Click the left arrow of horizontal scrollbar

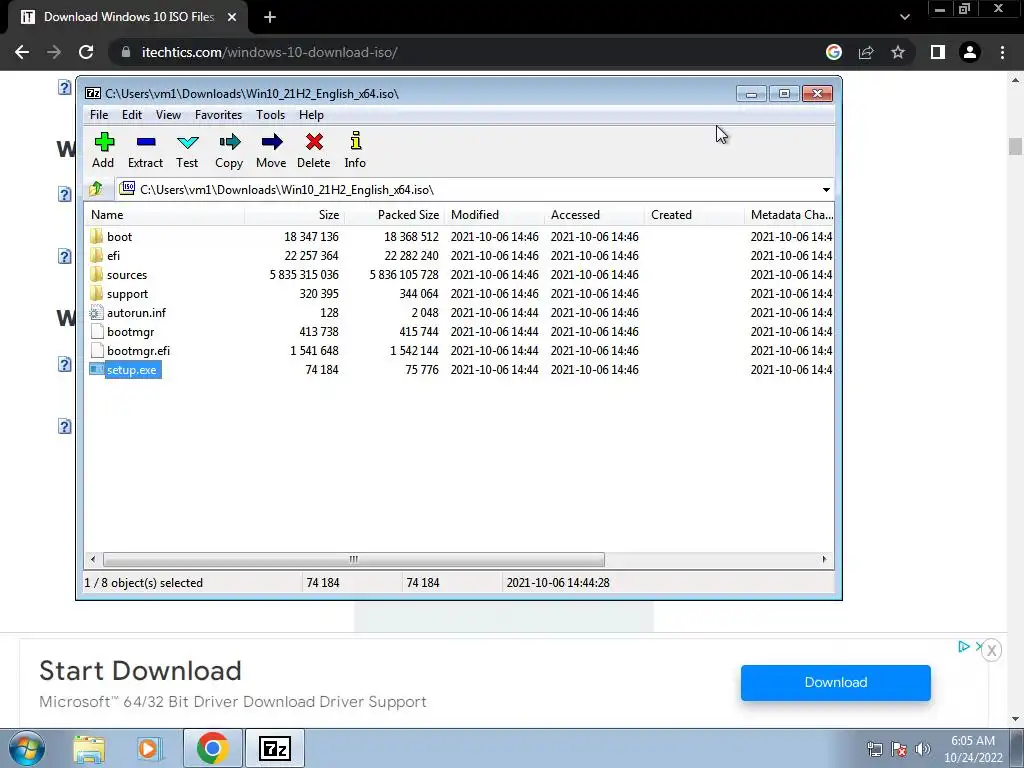(x=93, y=560)
